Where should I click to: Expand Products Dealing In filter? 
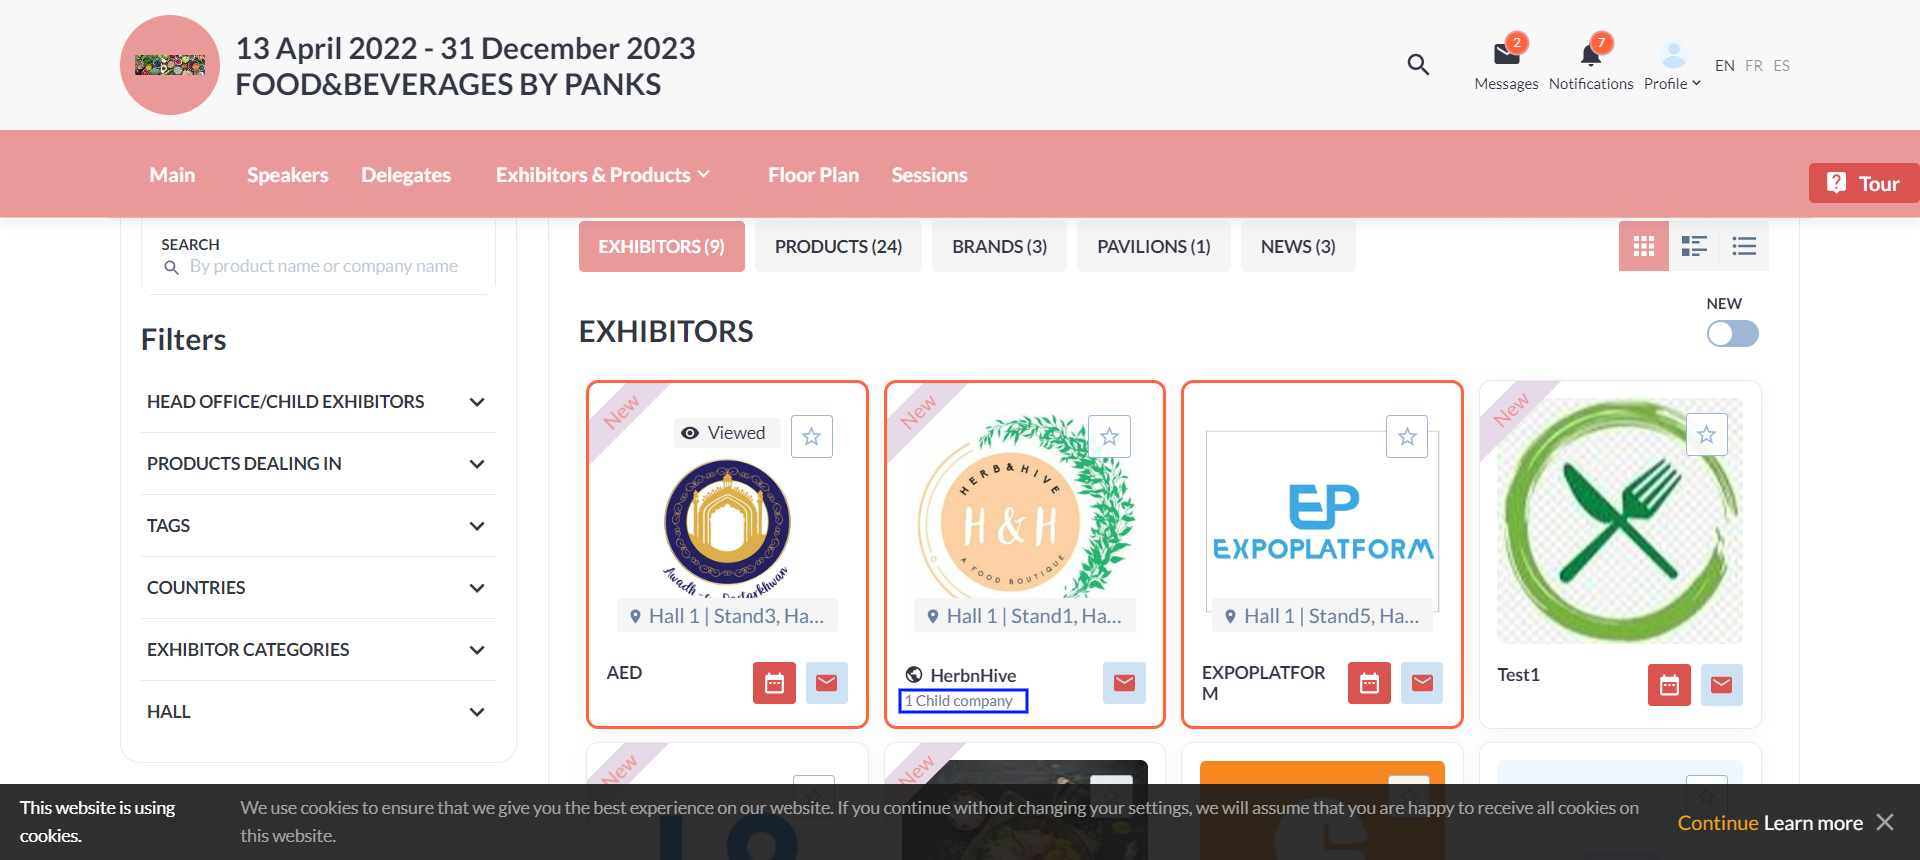pyautogui.click(x=318, y=464)
